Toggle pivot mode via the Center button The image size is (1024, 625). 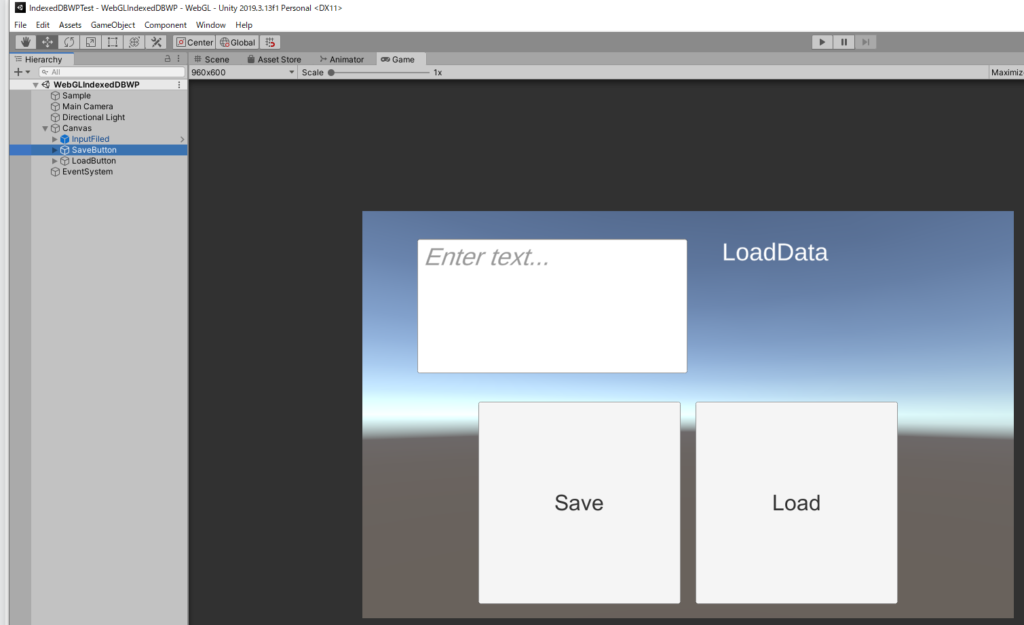tap(193, 42)
